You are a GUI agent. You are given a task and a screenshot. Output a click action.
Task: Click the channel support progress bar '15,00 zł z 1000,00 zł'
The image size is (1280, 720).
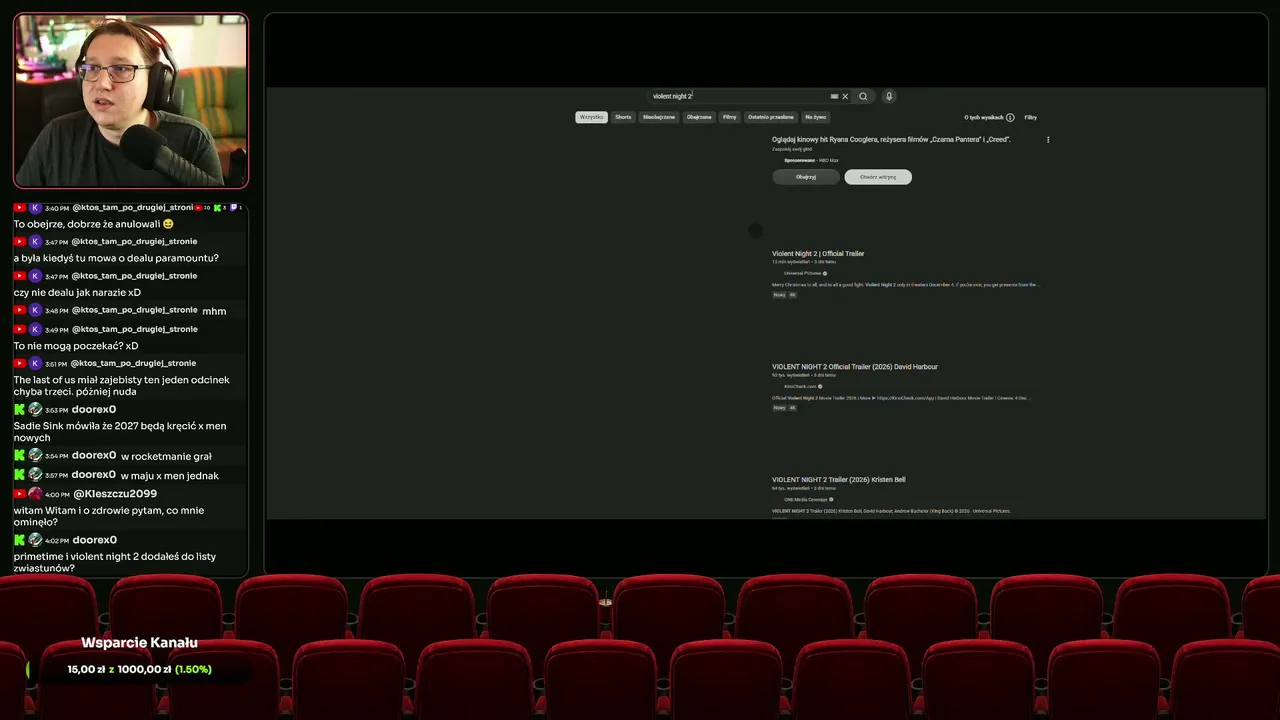(140, 669)
